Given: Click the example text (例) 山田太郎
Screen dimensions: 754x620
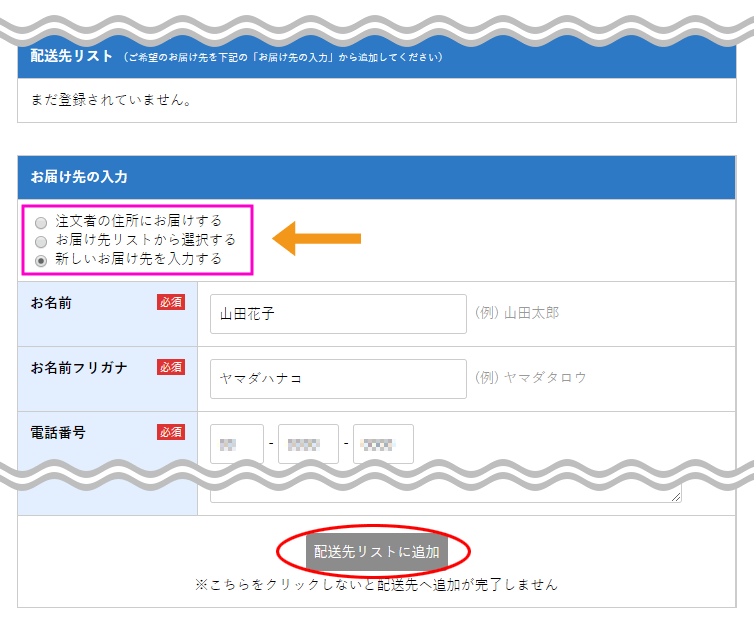Looking at the screenshot, I should [x=516, y=313].
